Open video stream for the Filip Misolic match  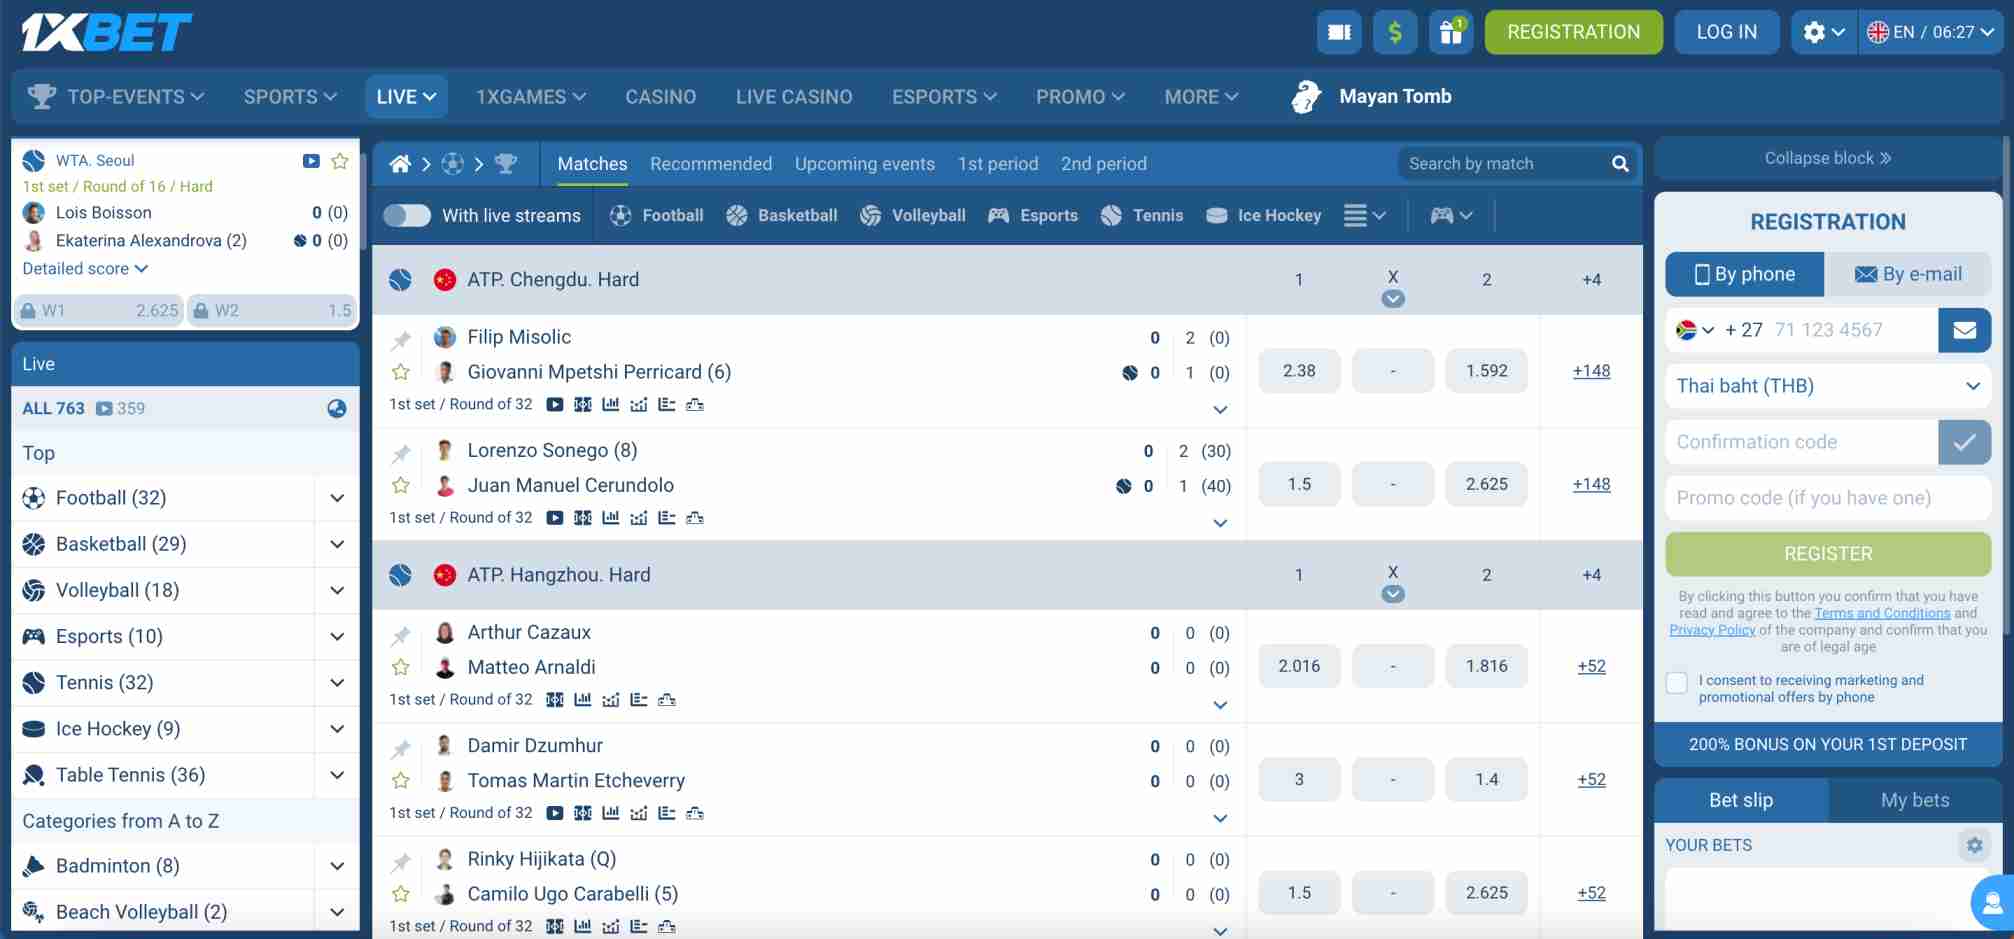(x=553, y=404)
